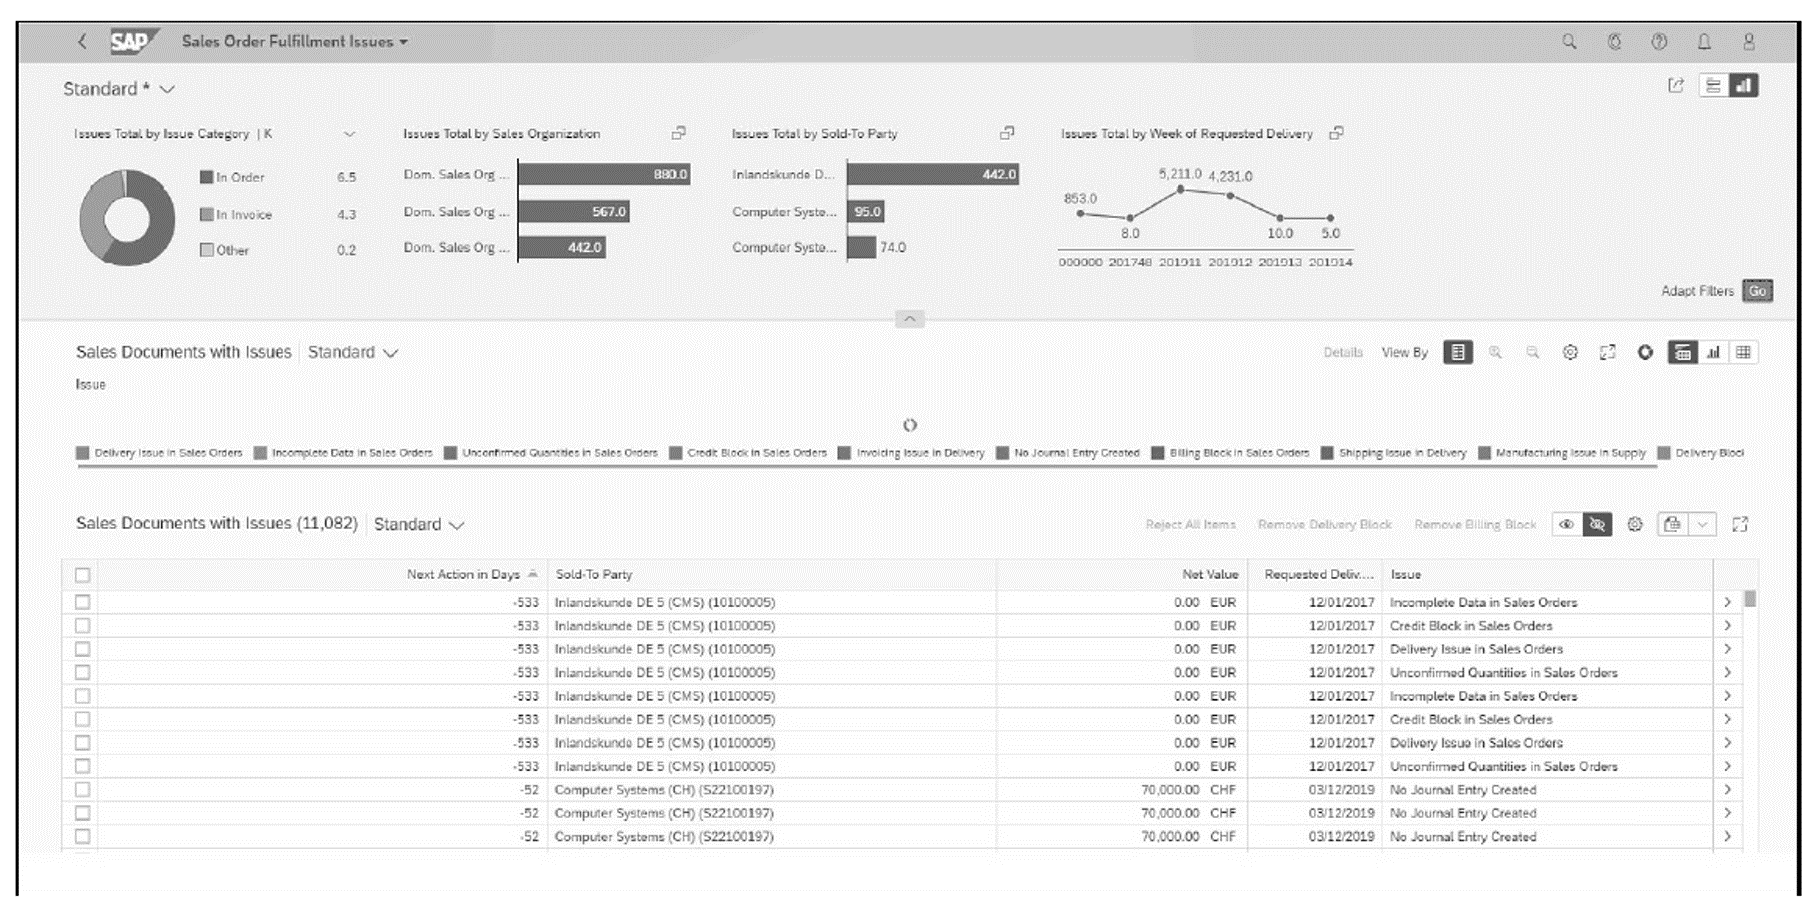Switch to chart view via bar chart icon
The height and width of the screenshot is (915, 1820).
(x=1715, y=352)
